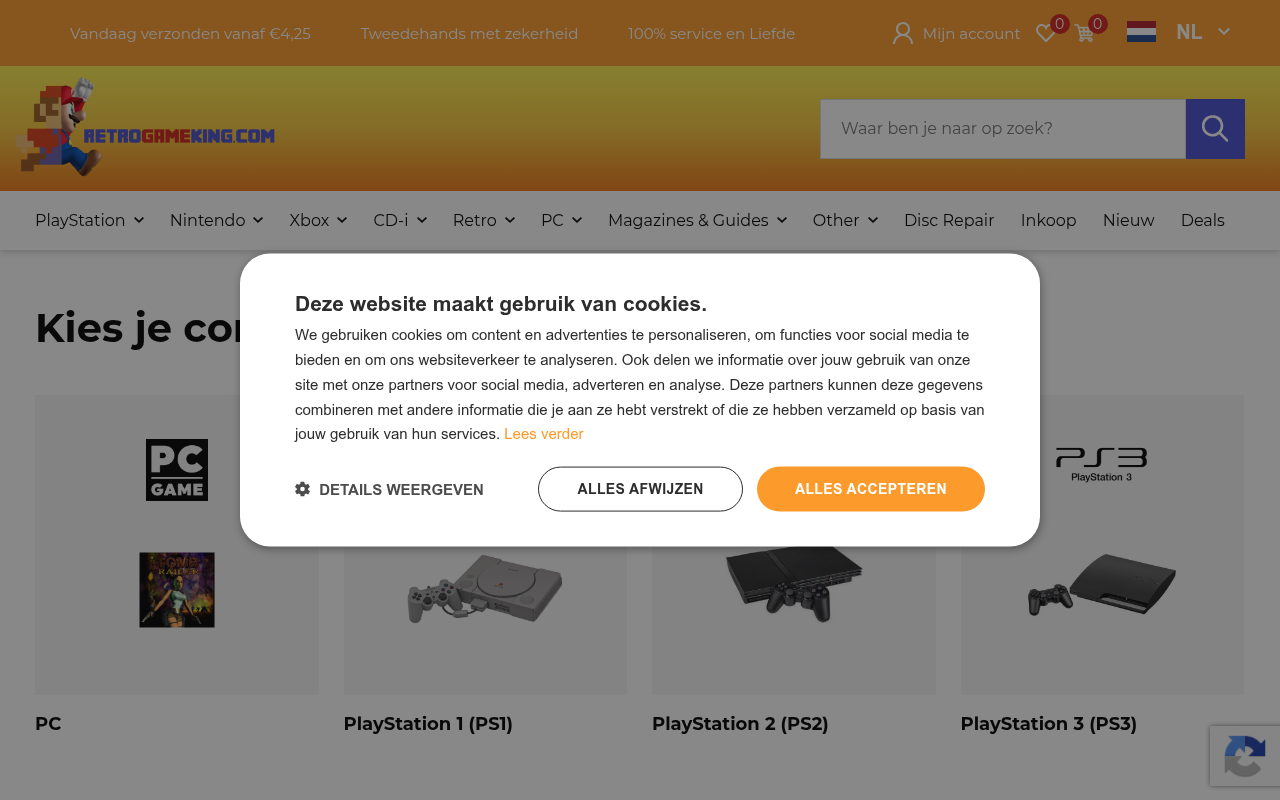
Task: Click the Mijn account user icon
Action: pos(903,34)
